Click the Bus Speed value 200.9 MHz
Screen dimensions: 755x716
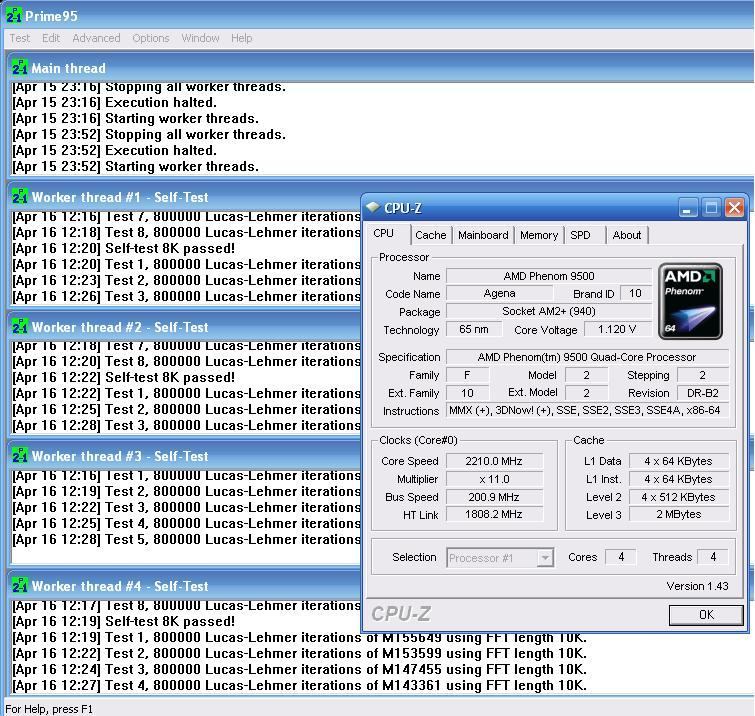coord(495,497)
